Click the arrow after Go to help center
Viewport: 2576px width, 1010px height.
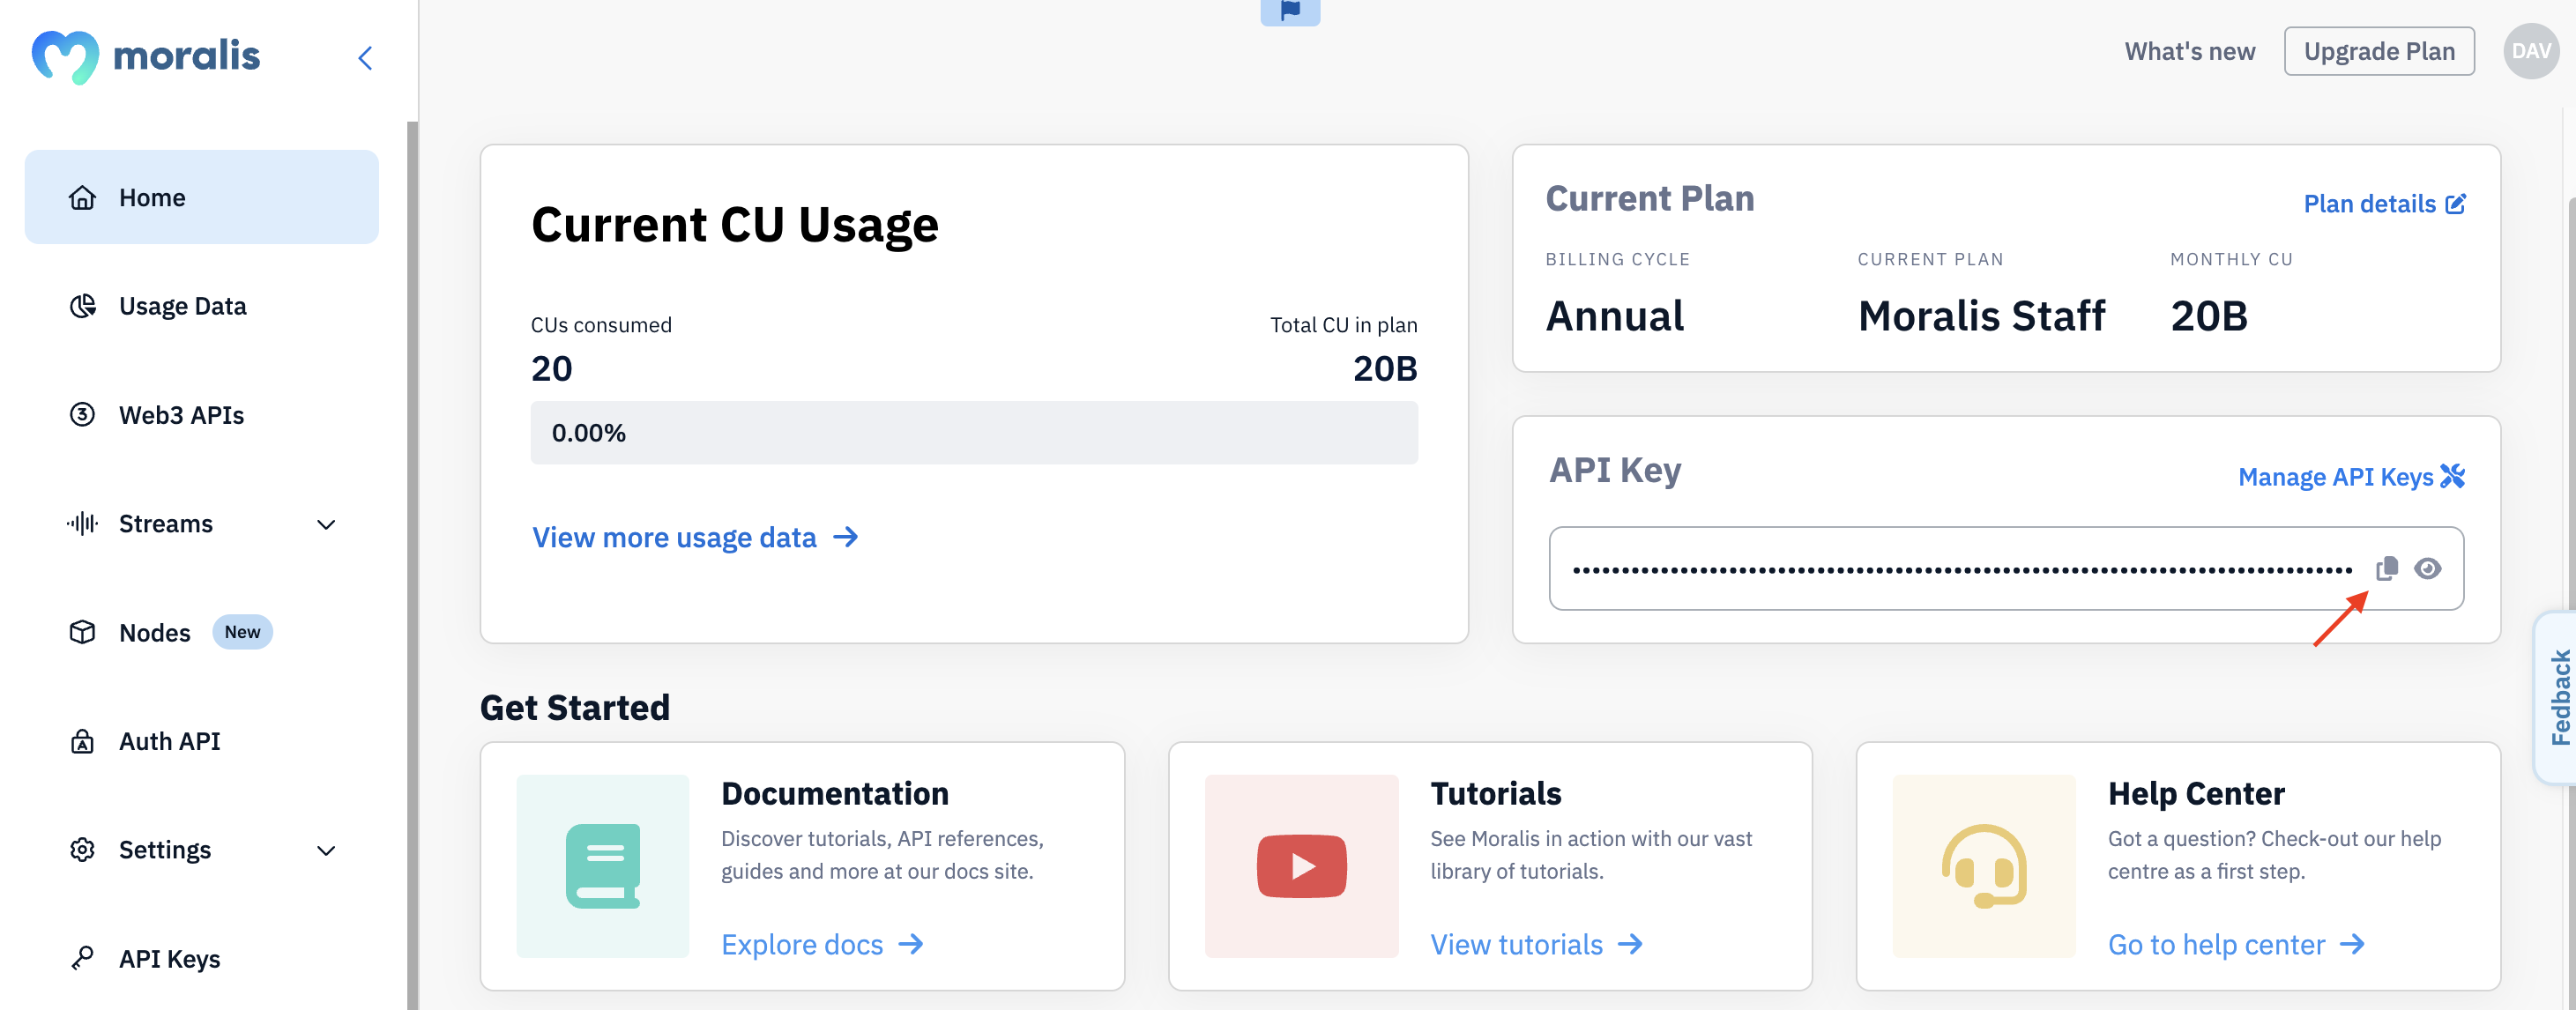coord(2352,944)
